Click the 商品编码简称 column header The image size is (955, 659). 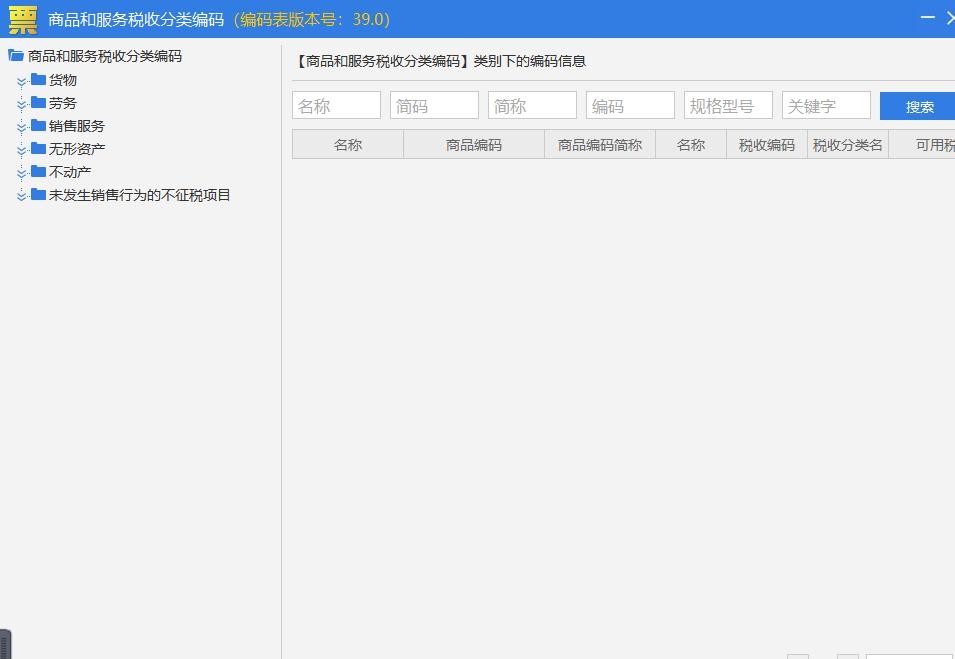tap(600, 145)
